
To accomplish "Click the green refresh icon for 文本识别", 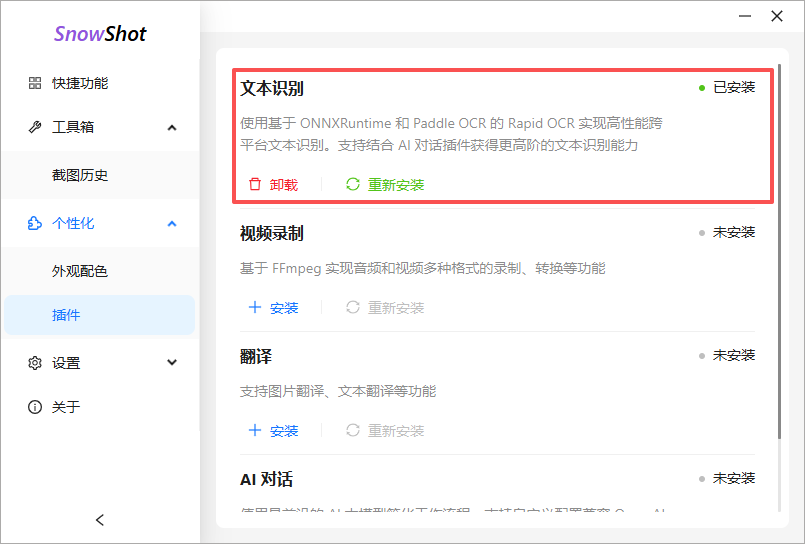I will point(353,184).
